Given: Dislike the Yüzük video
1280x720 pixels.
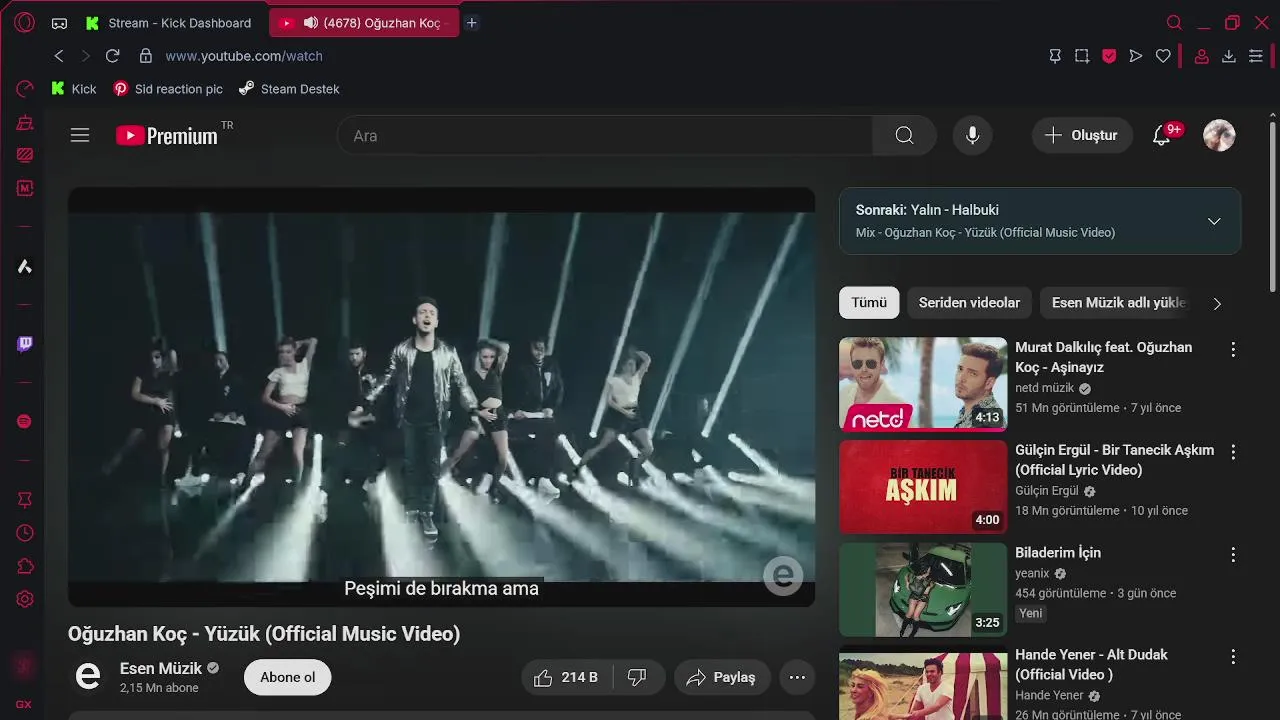Looking at the screenshot, I should (x=637, y=677).
